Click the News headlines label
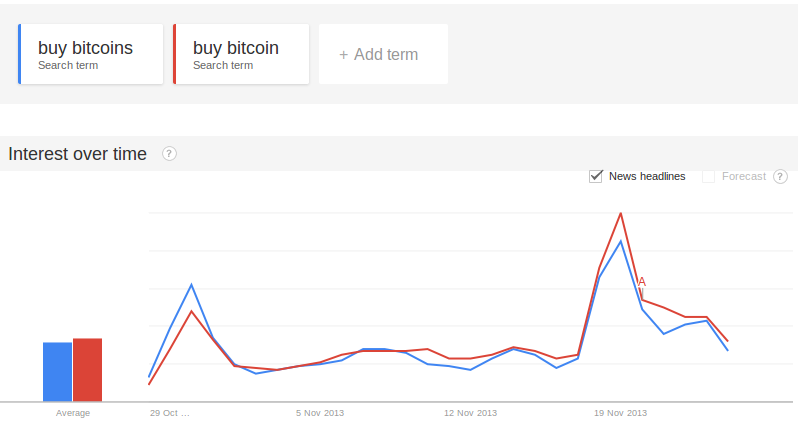The height and width of the screenshot is (432, 809). tap(647, 177)
